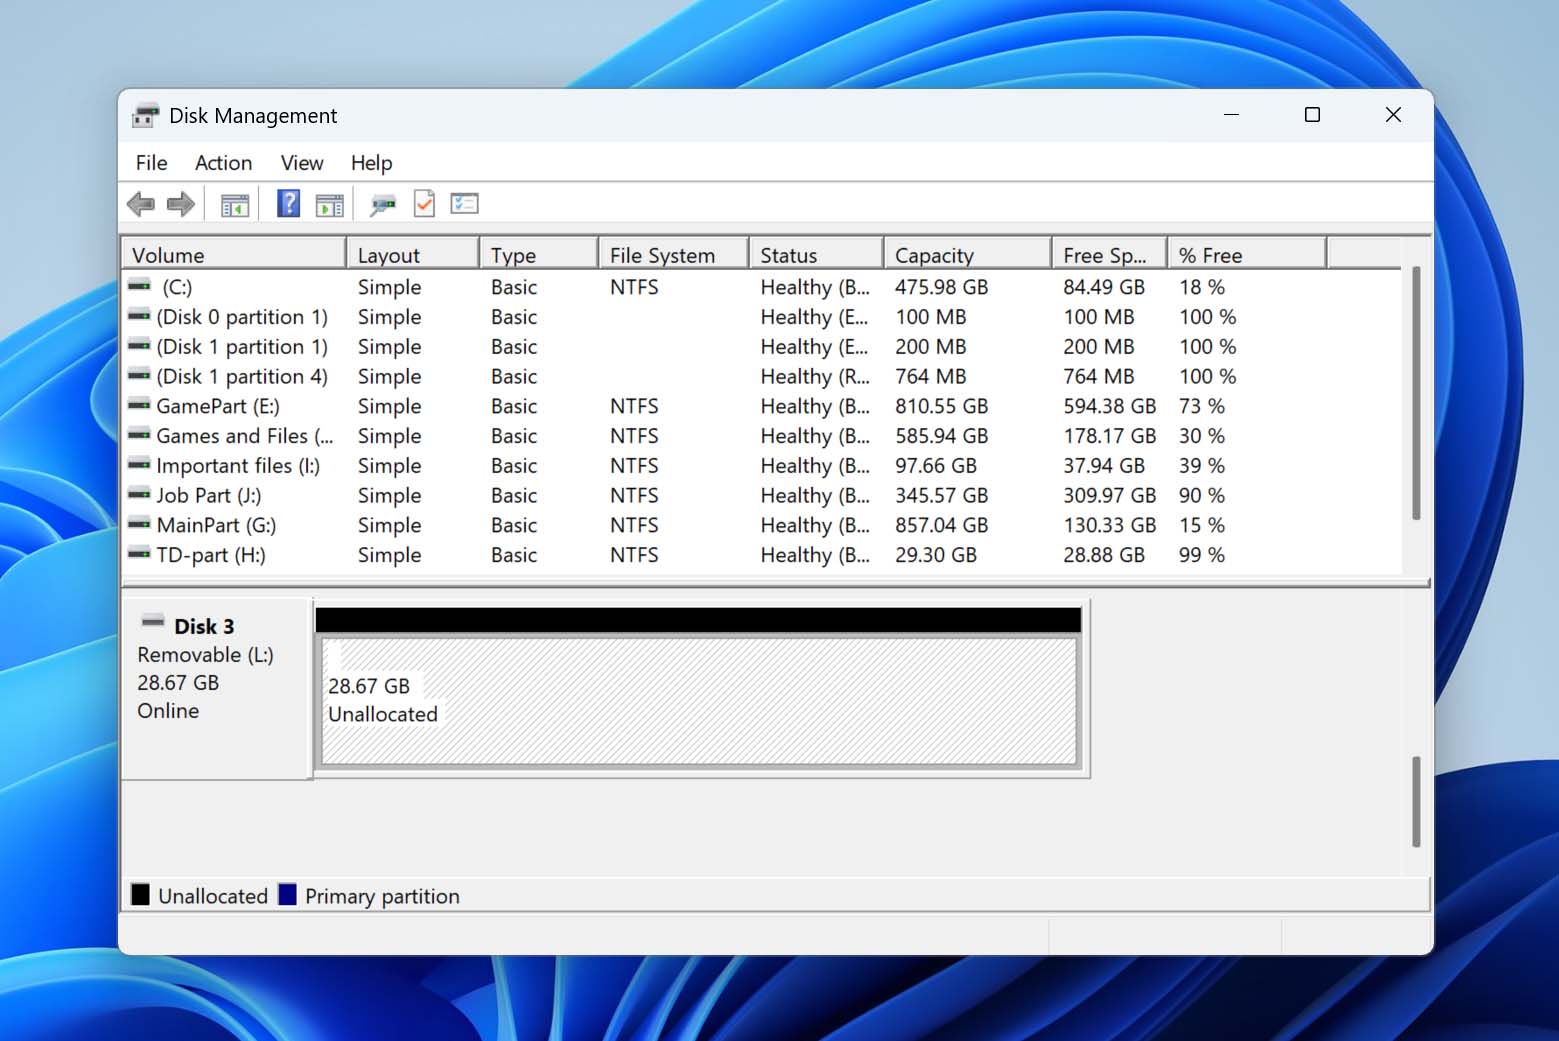Image resolution: width=1559 pixels, height=1041 pixels.
Task: Click the Unallocated legend label text
Action: click(213, 896)
